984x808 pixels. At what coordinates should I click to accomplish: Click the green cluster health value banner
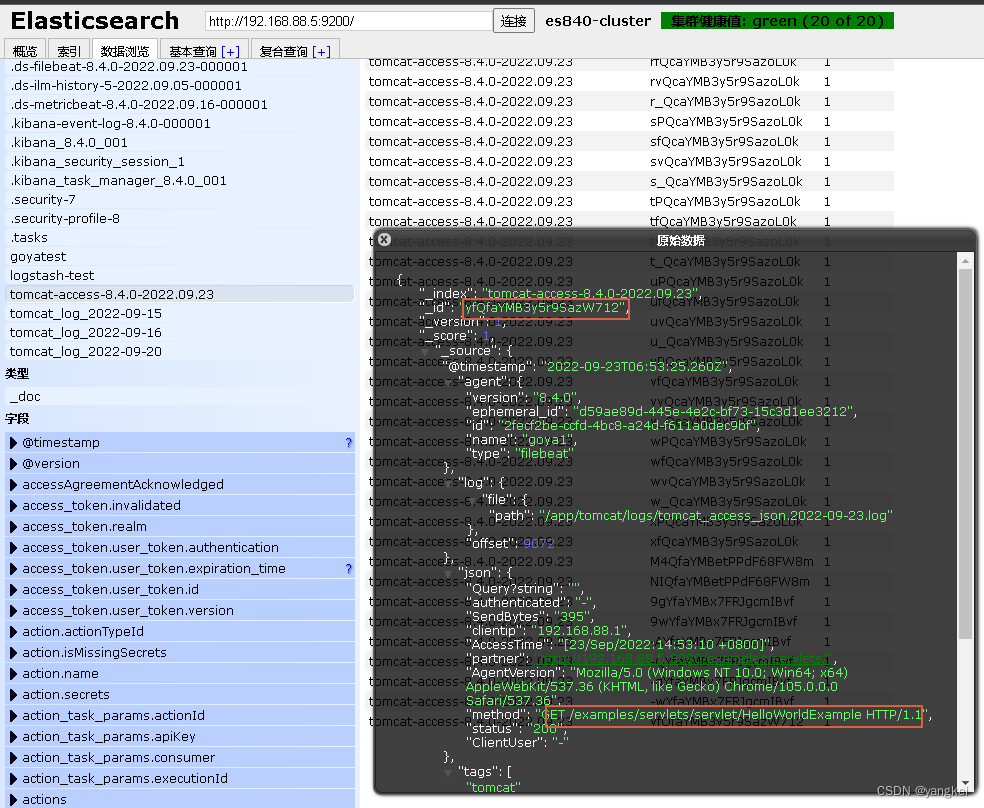pyautogui.click(x=778, y=20)
